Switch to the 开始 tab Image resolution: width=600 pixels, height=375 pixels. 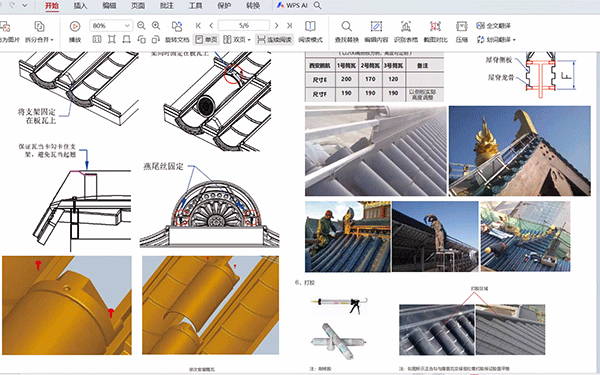point(52,6)
